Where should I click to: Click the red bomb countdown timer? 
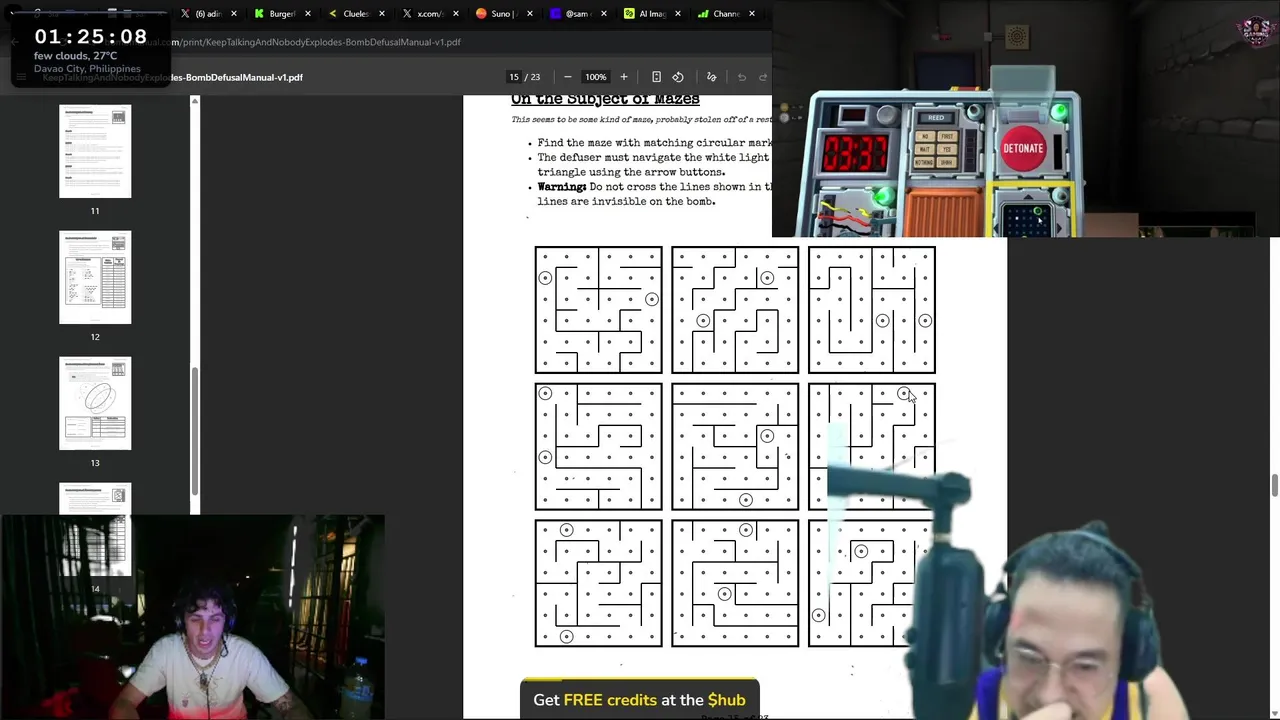coord(855,154)
